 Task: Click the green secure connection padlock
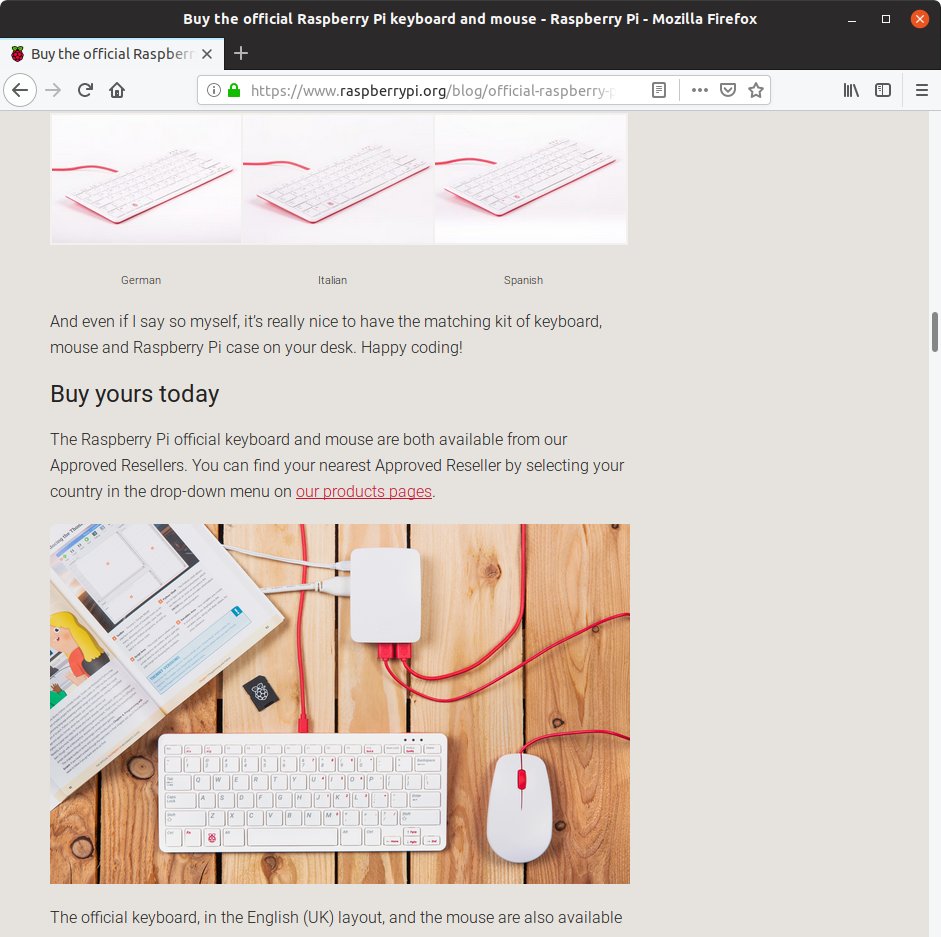point(234,90)
